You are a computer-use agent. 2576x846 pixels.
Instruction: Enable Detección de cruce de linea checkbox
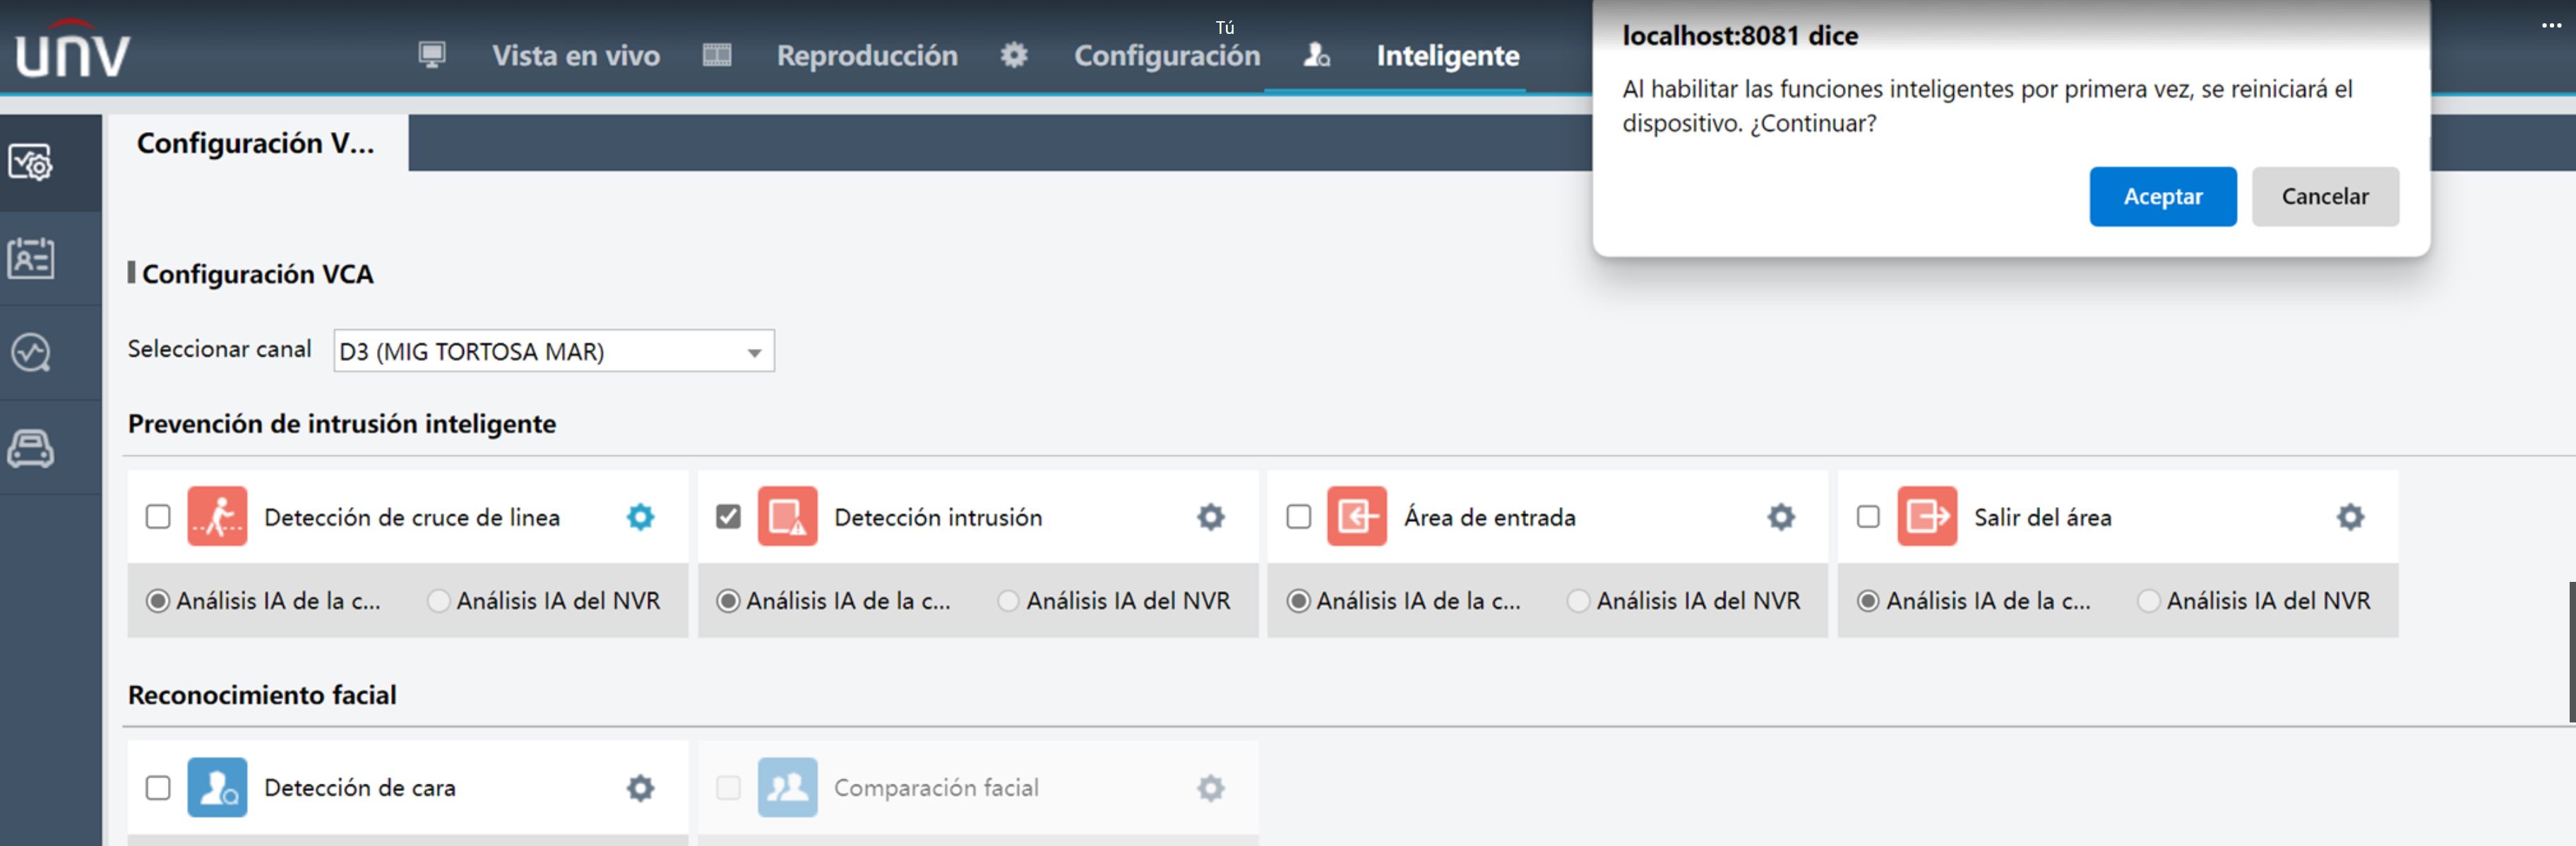[x=158, y=517]
